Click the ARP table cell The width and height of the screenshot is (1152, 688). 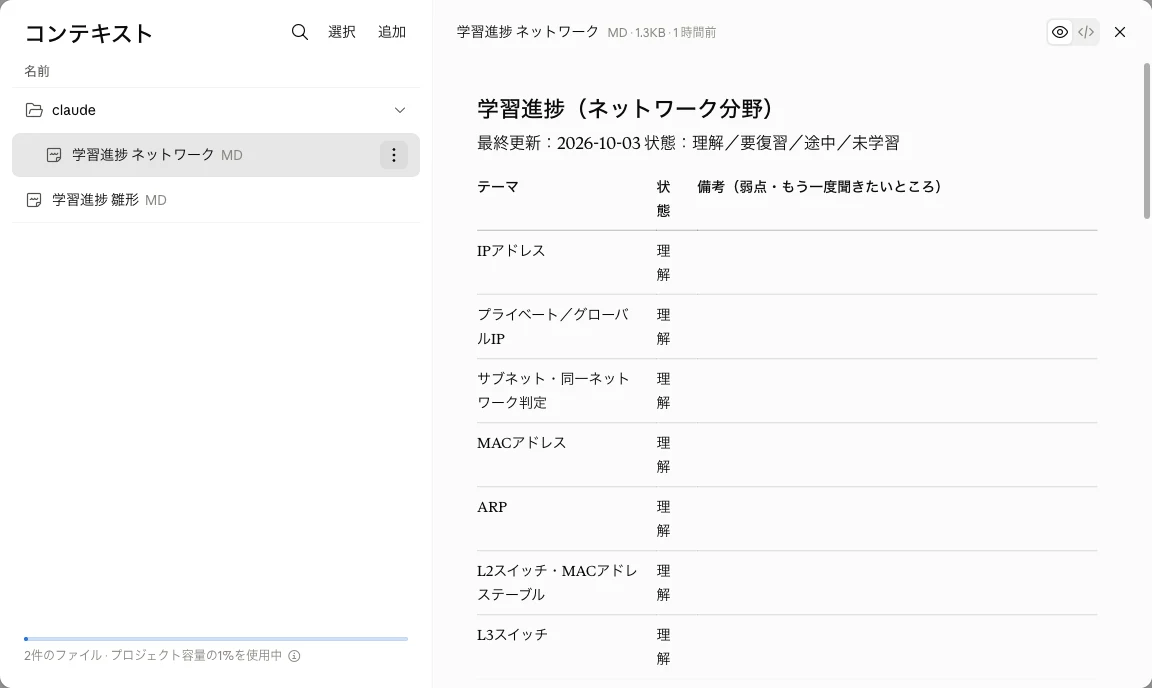[492, 506]
